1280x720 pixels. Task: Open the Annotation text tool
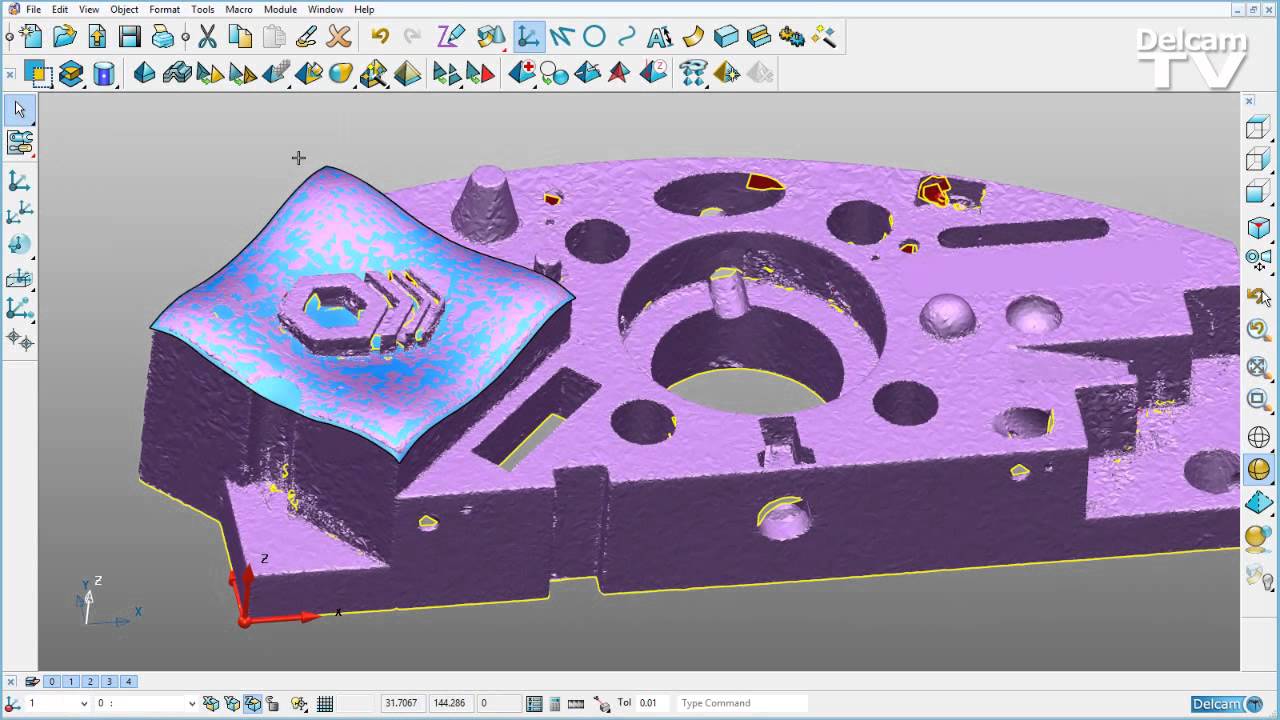click(660, 37)
